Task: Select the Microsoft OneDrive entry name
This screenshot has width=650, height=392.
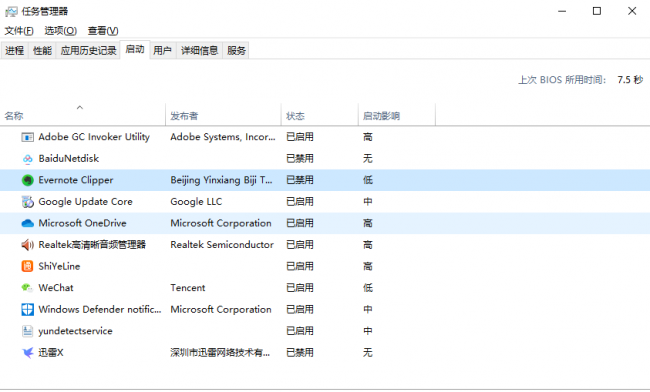Action: coord(82,223)
